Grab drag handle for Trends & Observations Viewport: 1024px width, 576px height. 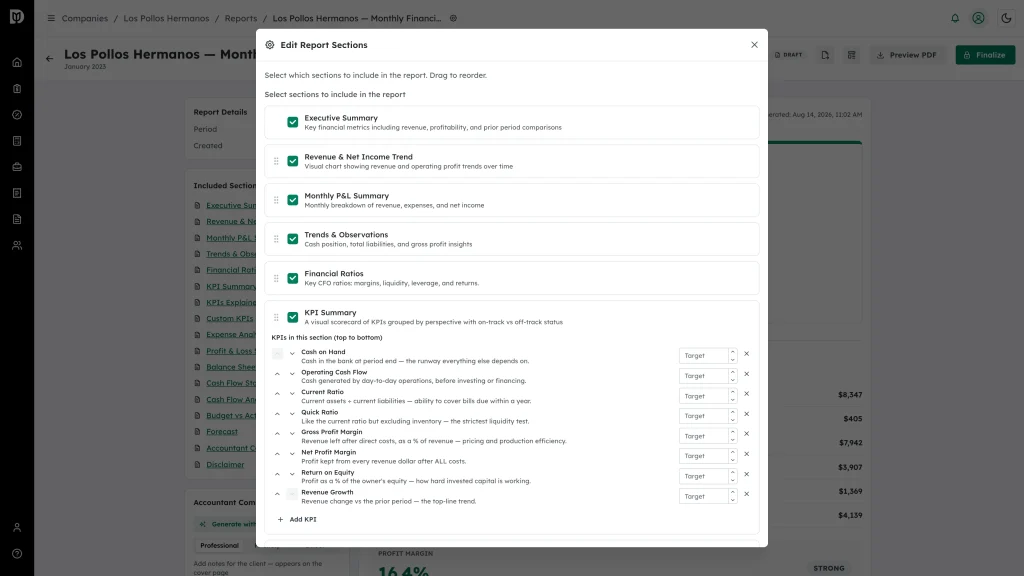(276, 239)
